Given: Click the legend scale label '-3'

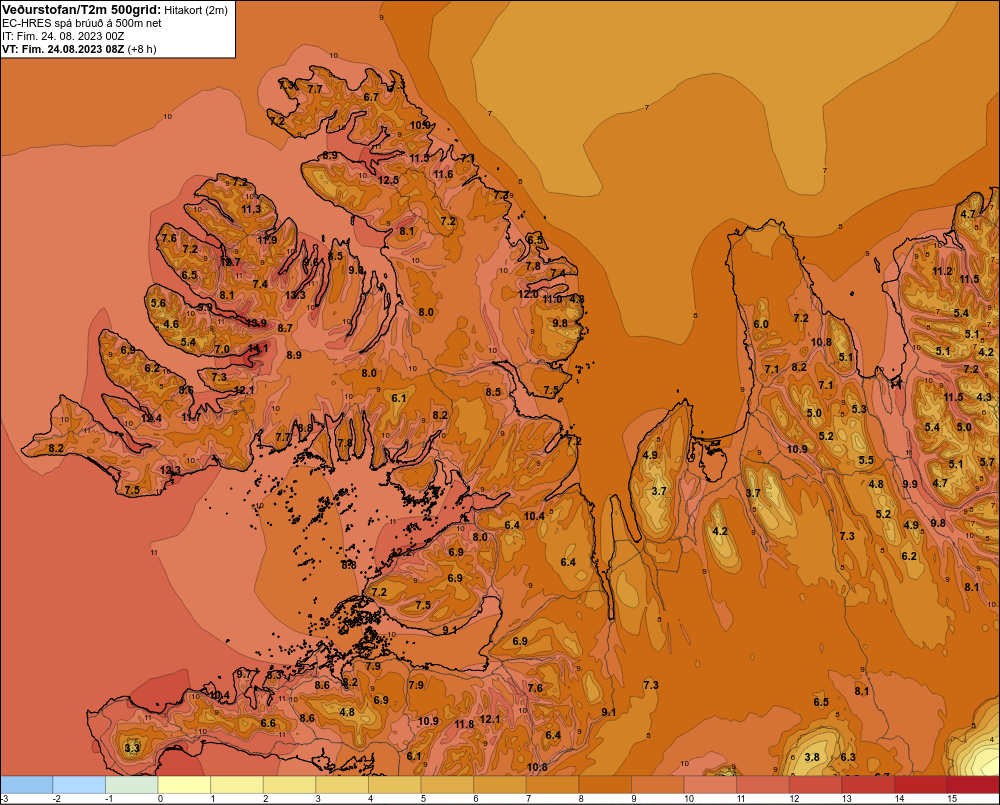Looking at the screenshot, I should 4,799.
